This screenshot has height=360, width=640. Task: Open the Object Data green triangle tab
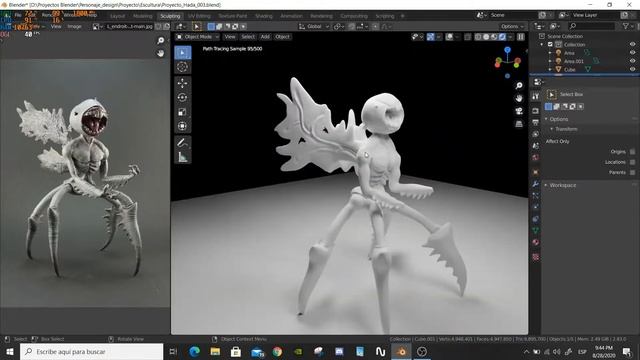536,231
